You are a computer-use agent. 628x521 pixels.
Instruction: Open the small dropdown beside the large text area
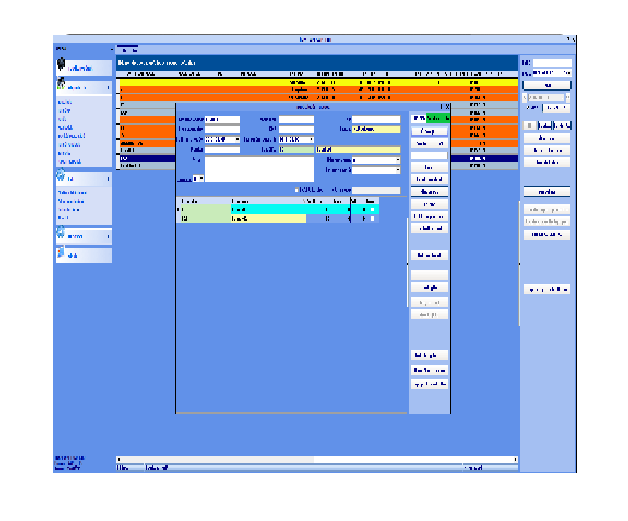(x=198, y=178)
